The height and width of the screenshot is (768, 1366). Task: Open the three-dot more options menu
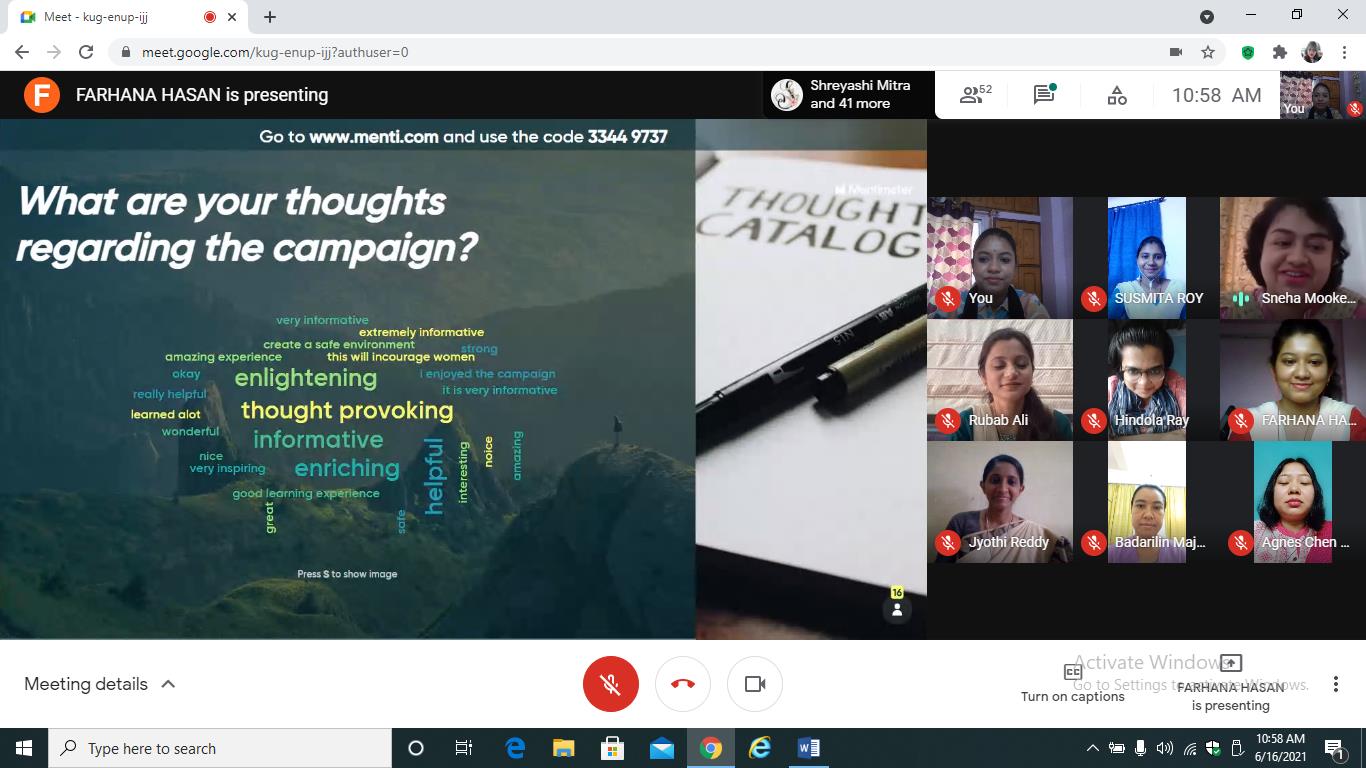1335,684
